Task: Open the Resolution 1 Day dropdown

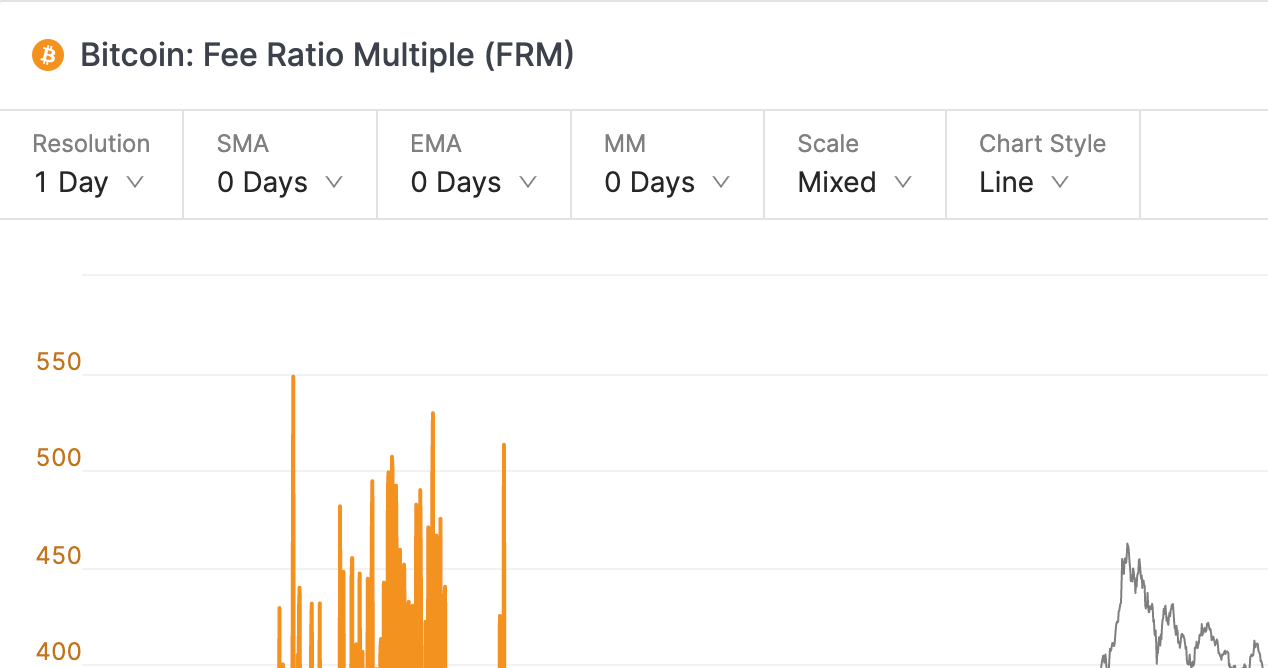Action: coord(91,164)
